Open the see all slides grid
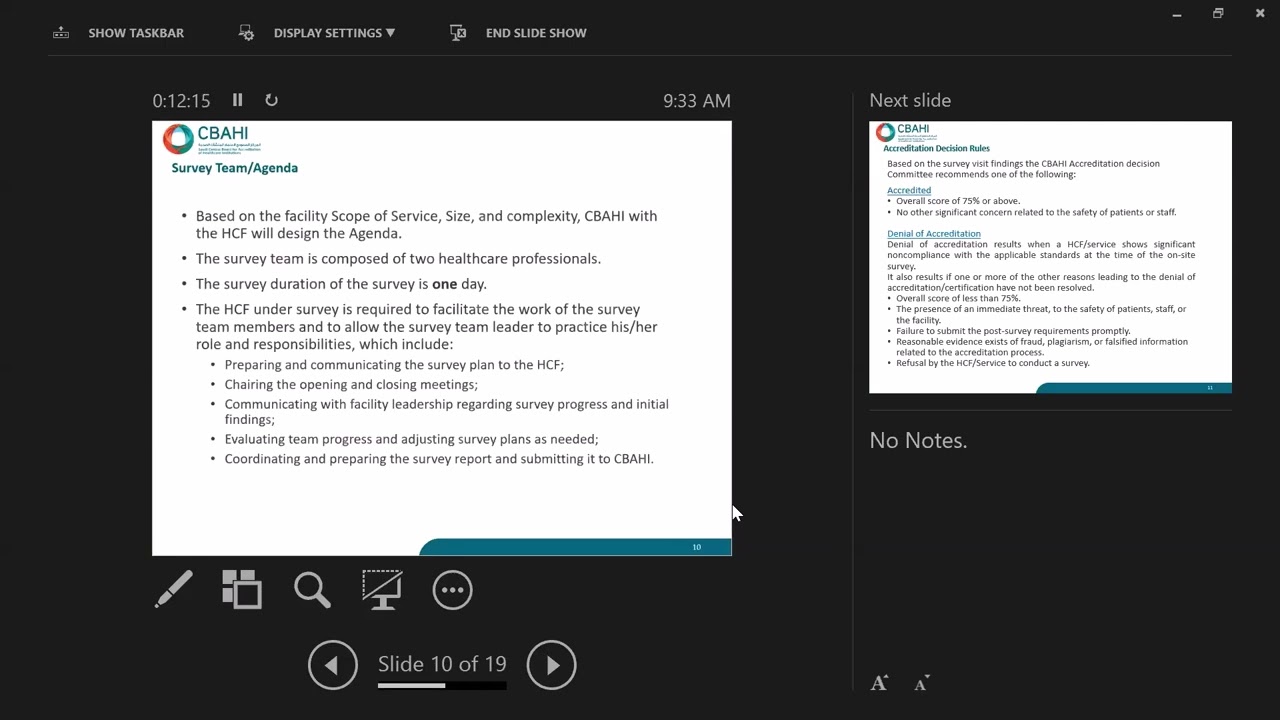The height and width of the screenshot is (720, 1280). [x=242, y=589]
